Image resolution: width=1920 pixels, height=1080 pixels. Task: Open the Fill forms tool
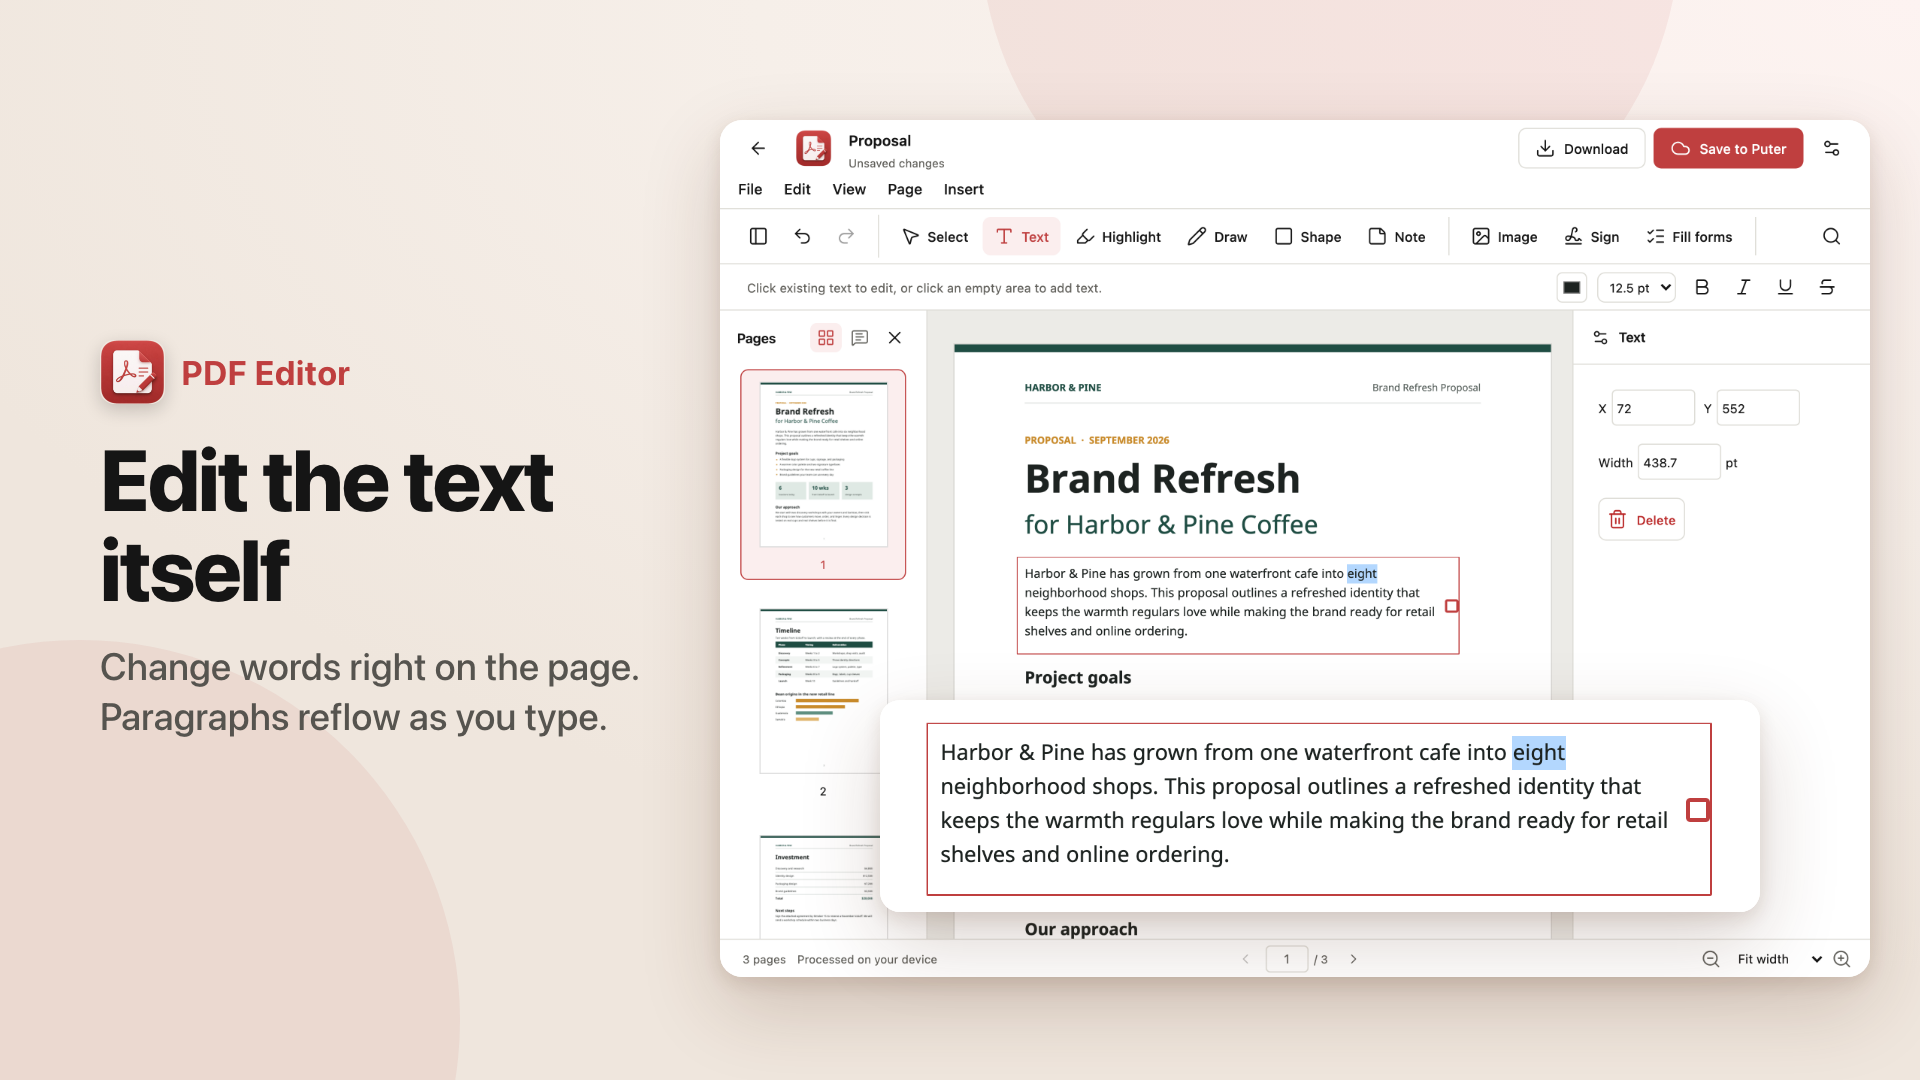[x=1689, y=237]
